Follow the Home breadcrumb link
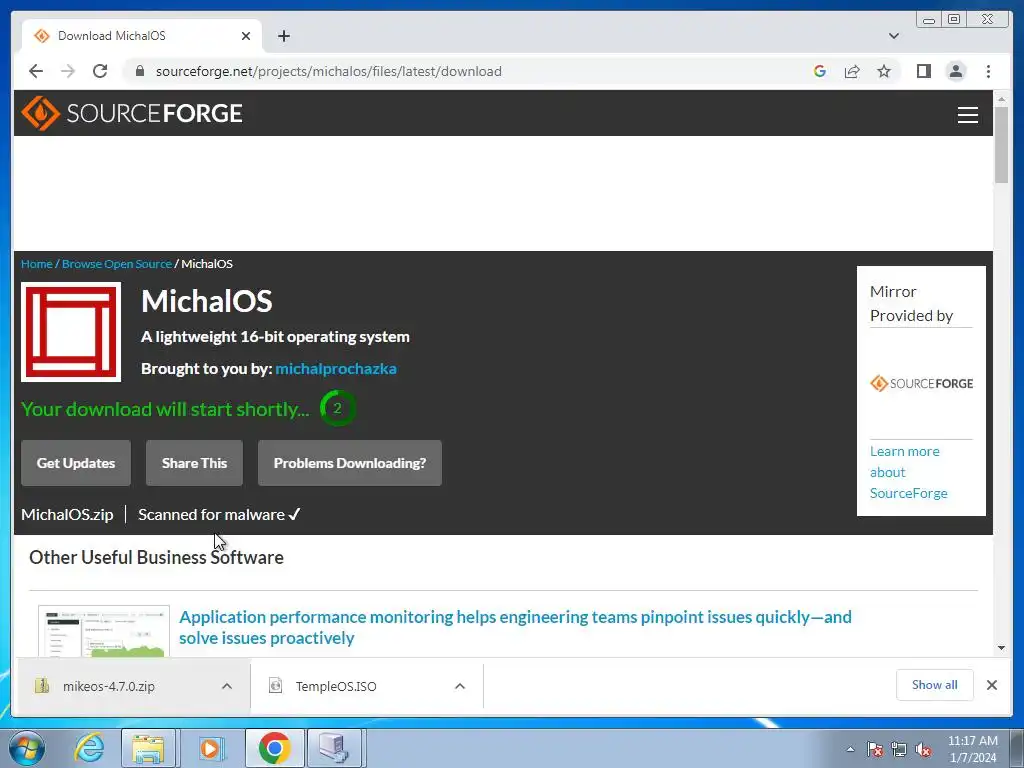This screenshot has height=768, width=1024. (37, 264)
